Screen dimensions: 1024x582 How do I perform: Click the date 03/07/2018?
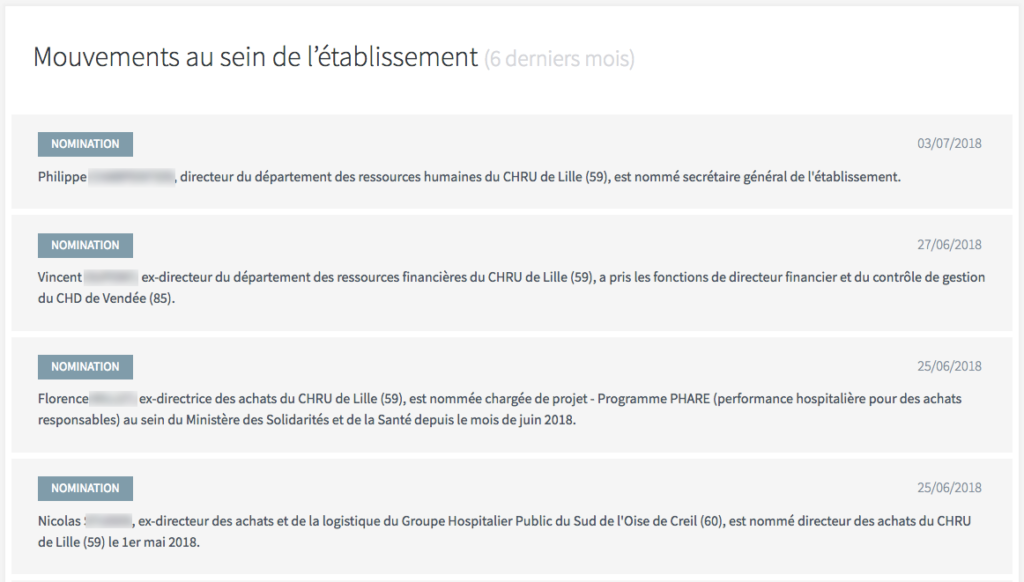(949, 144)
